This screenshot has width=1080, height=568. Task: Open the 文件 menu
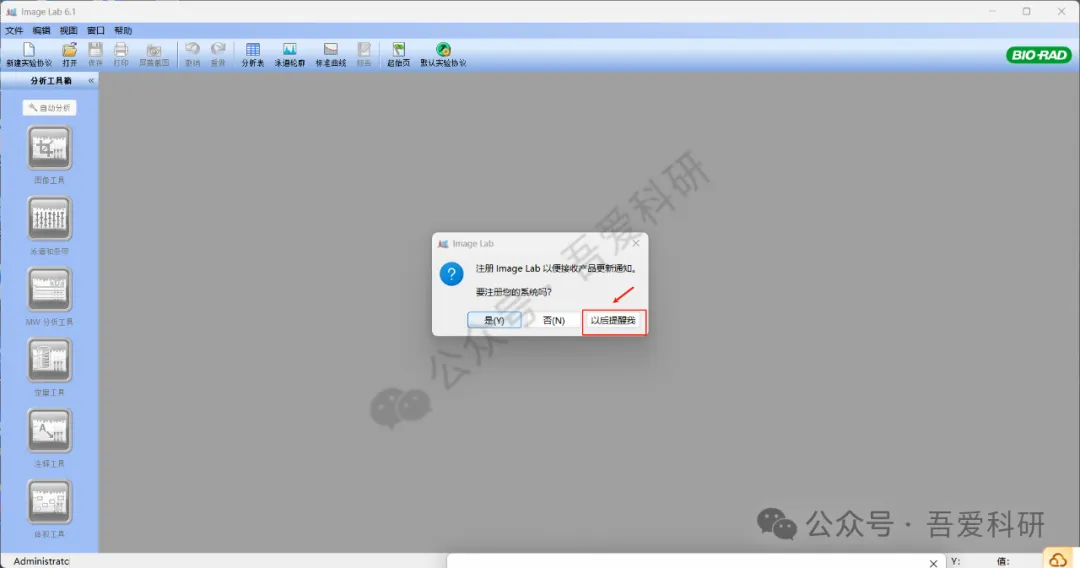14,30
